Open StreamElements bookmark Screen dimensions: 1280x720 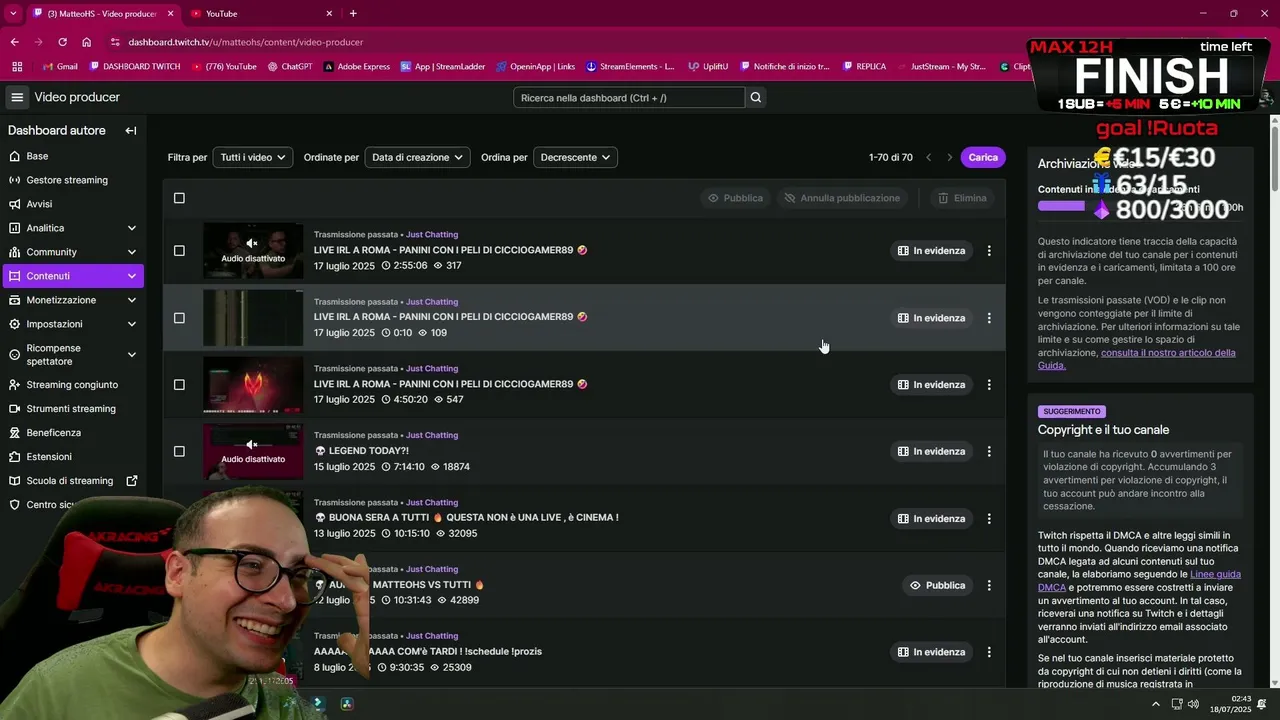(x=630, y=67)
